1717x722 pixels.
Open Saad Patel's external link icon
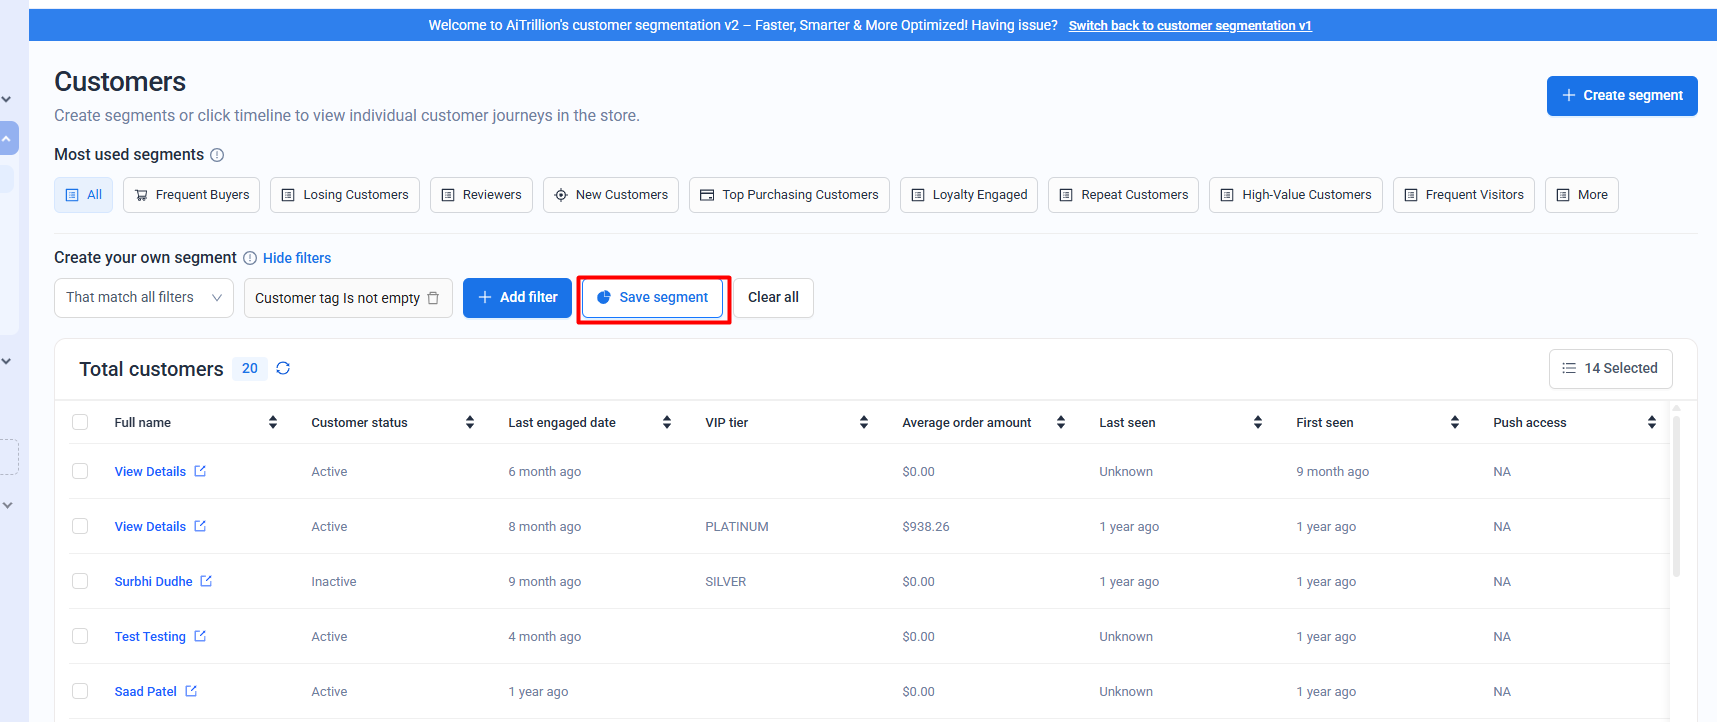[191, 691]
